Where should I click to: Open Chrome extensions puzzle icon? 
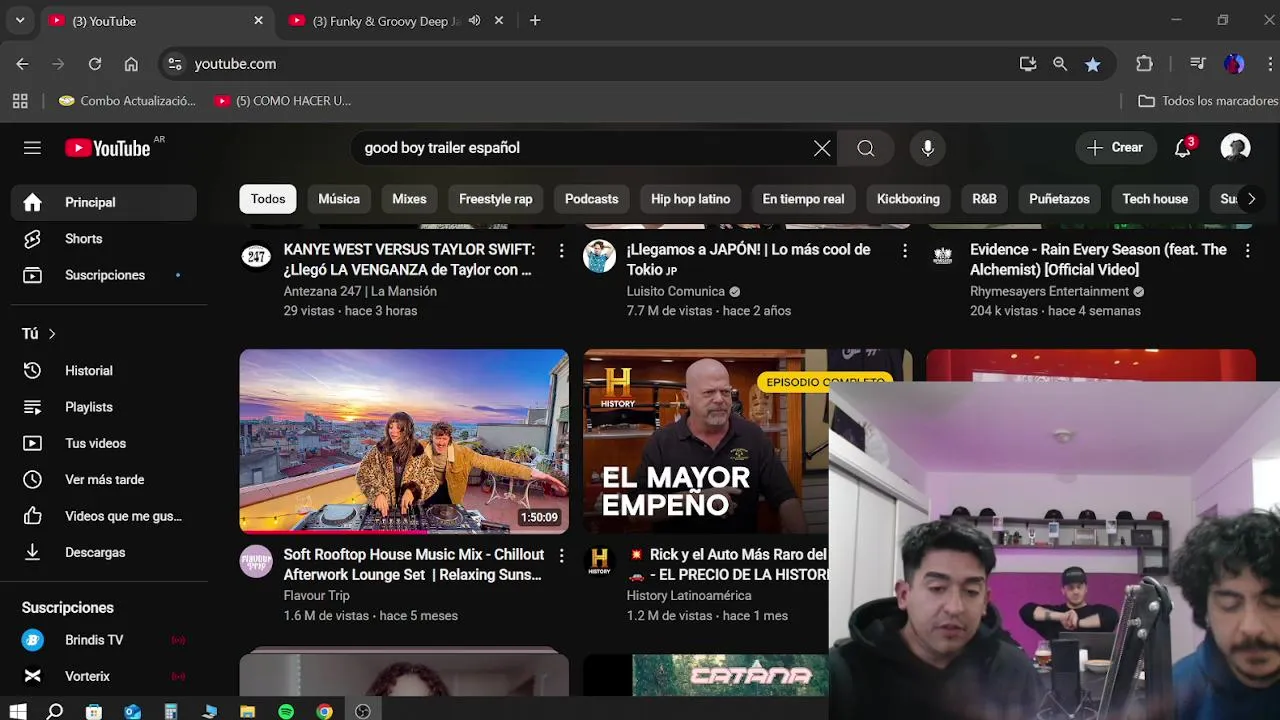(1145, 64)
